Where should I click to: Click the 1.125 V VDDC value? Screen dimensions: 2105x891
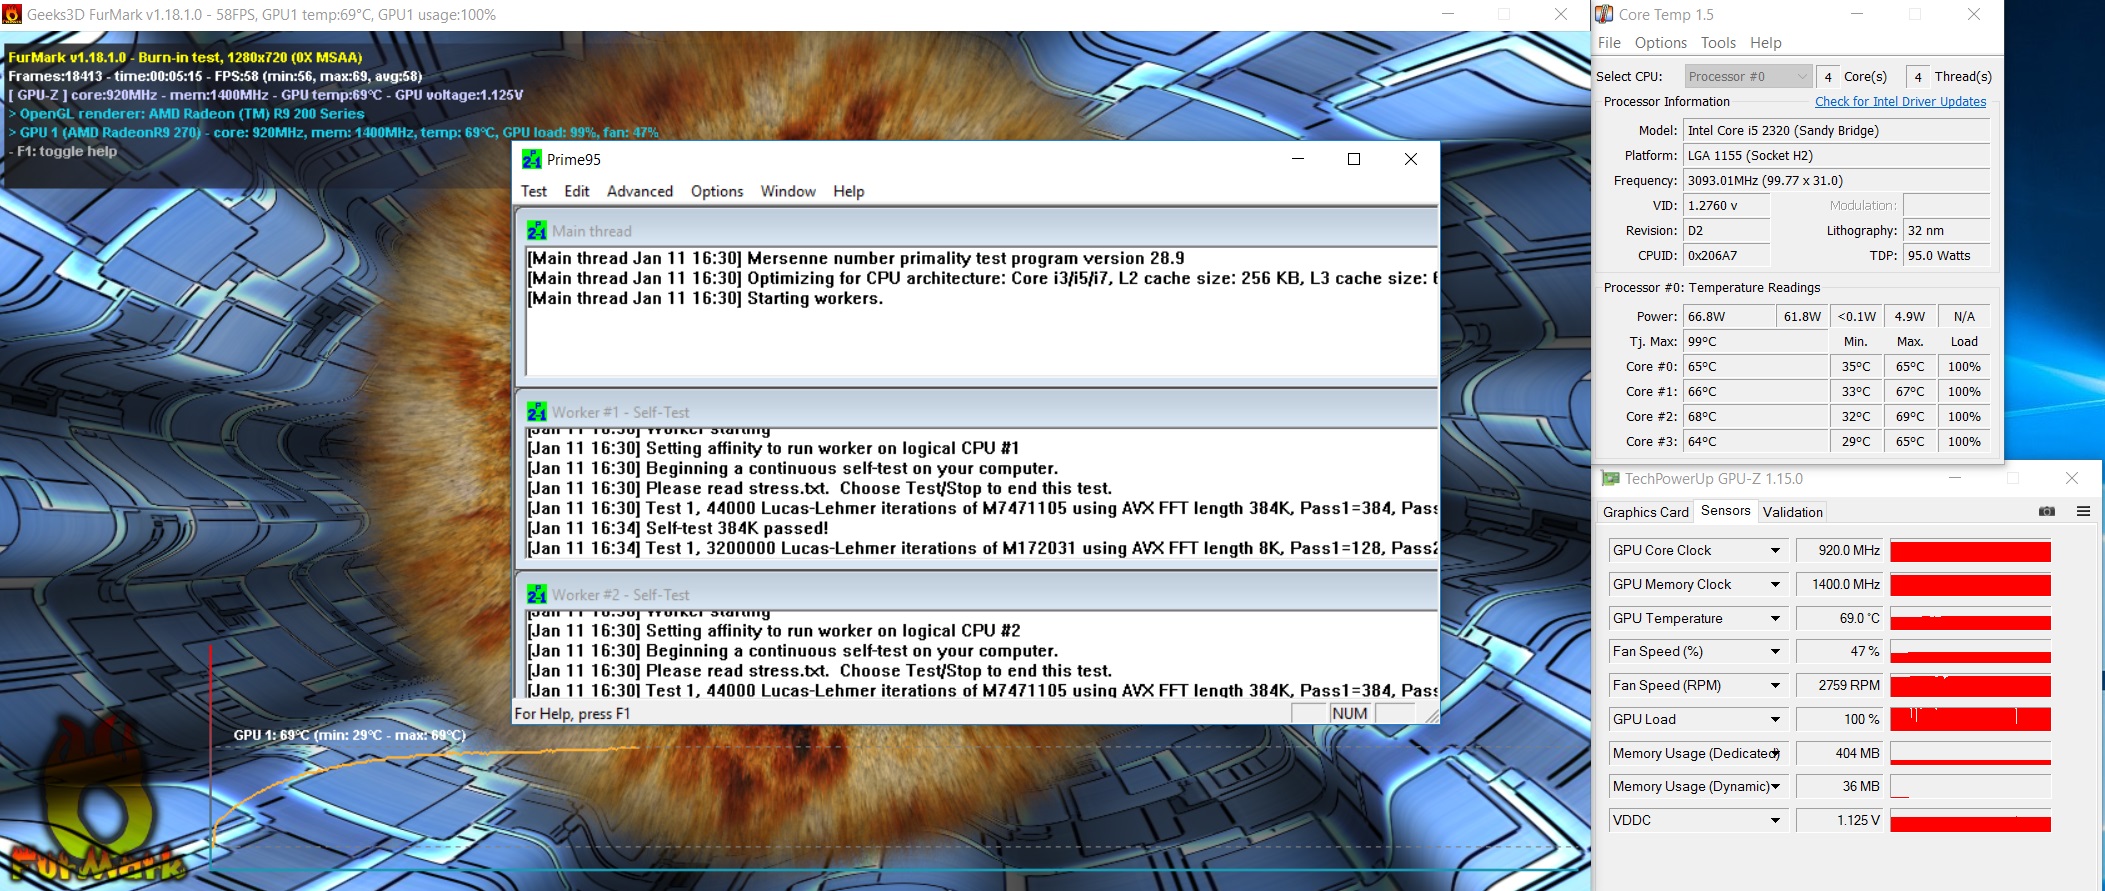1840,820
